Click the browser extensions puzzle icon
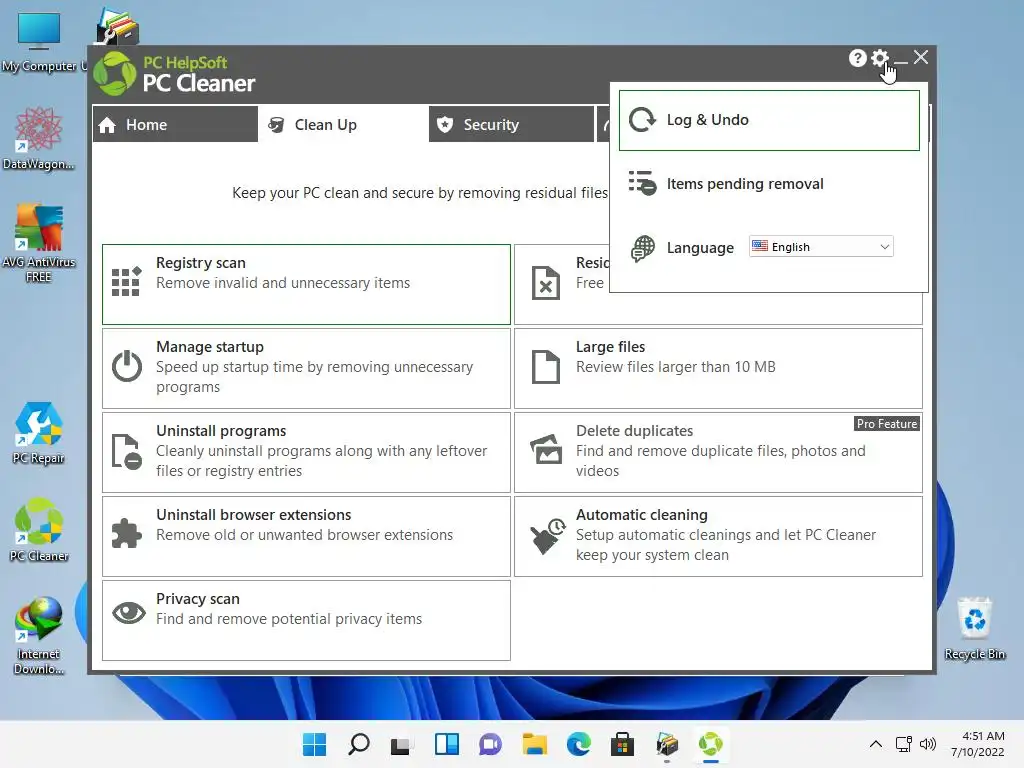Viewport: 1024px width, 768px height. coord(126,533)
